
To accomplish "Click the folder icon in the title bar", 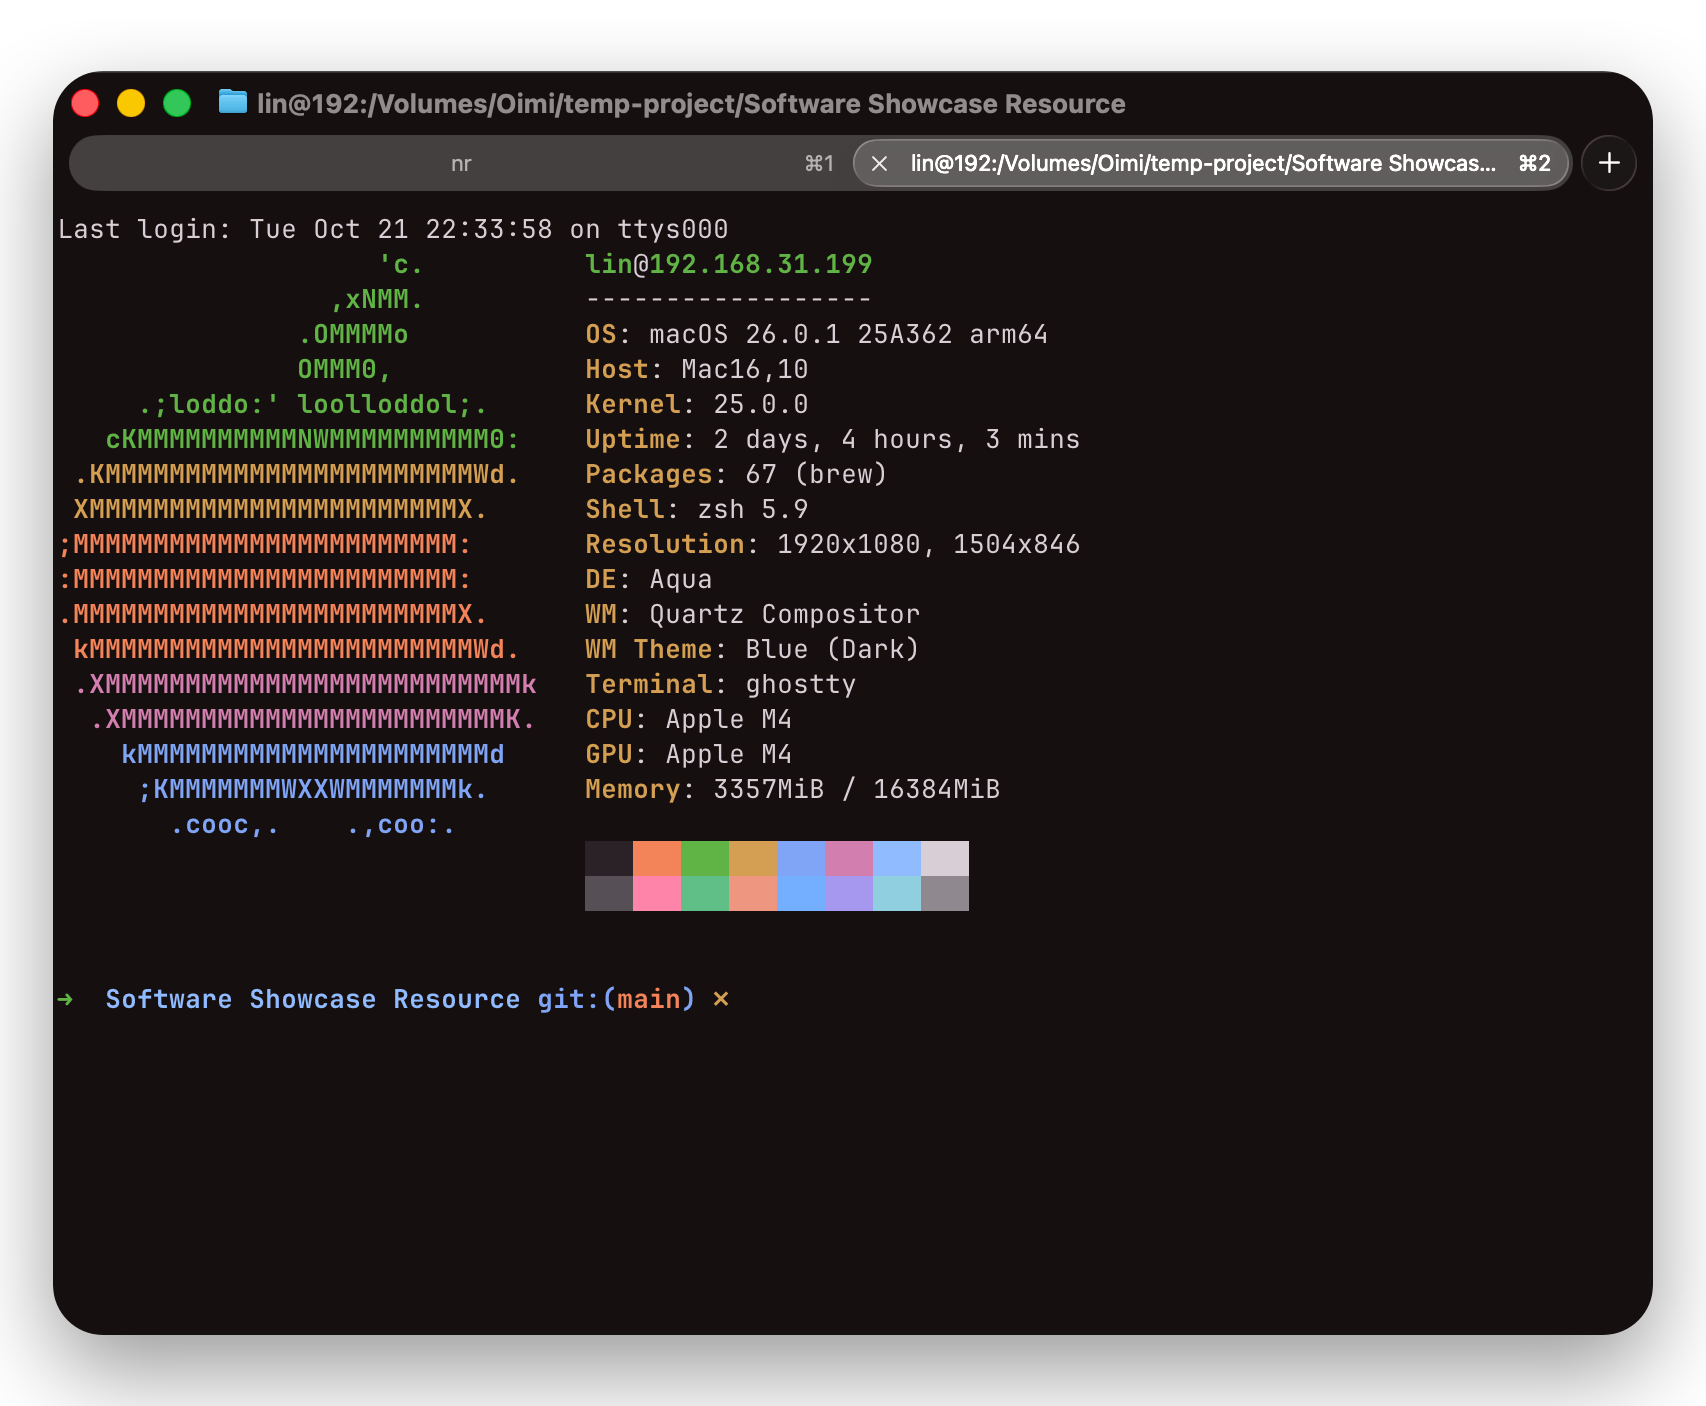I will 232,102.
